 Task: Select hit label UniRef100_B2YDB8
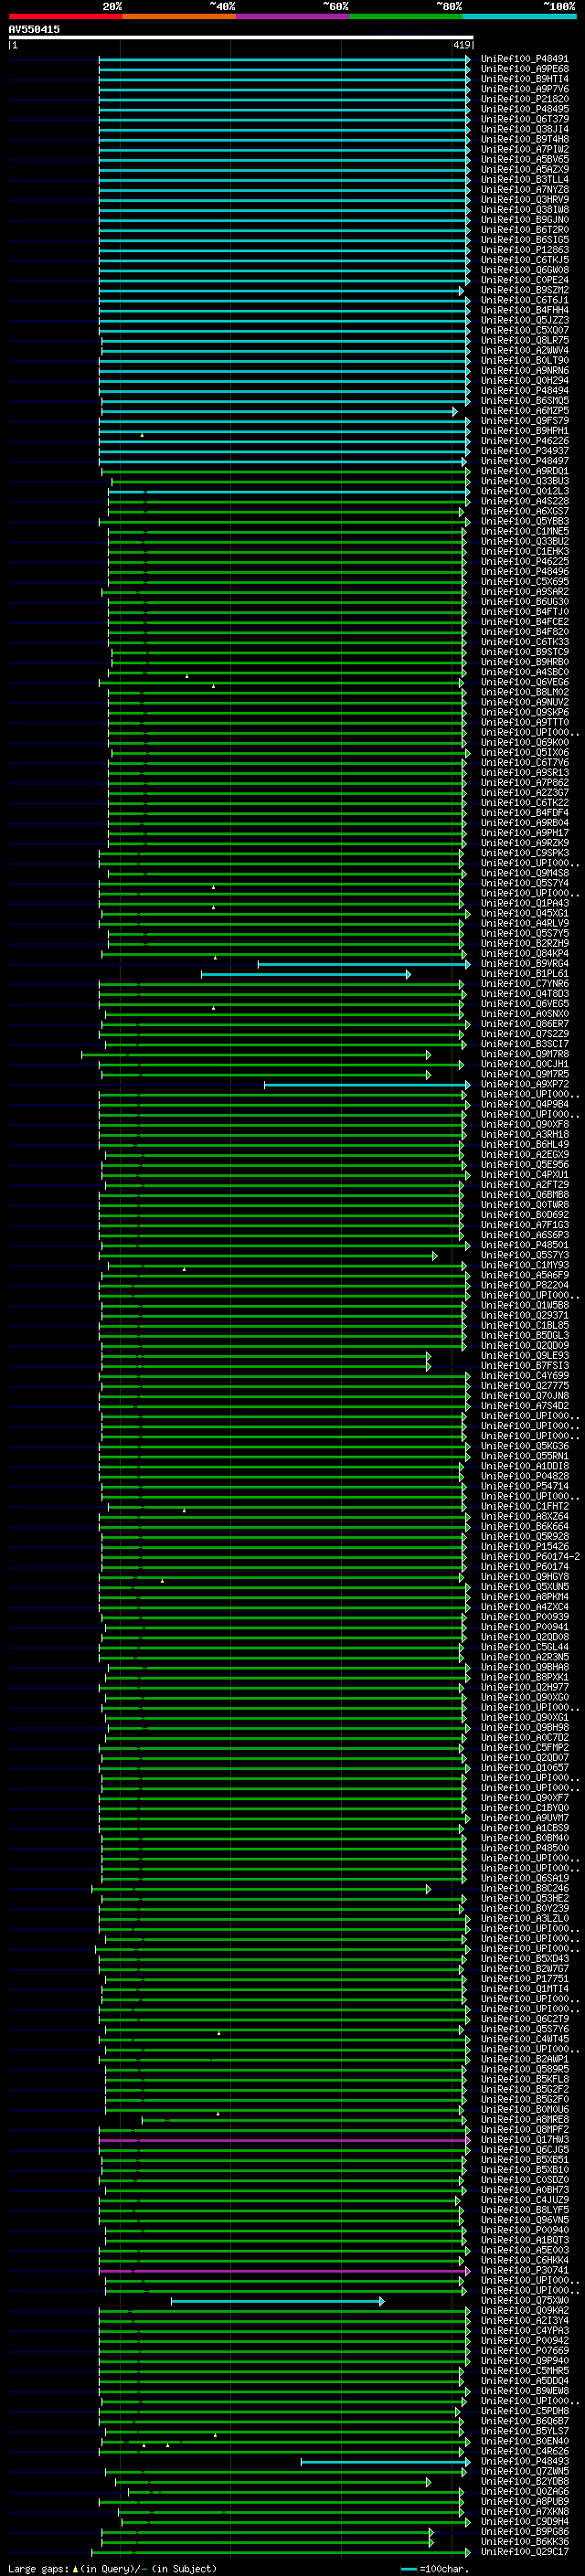(x=524, y=2481)
